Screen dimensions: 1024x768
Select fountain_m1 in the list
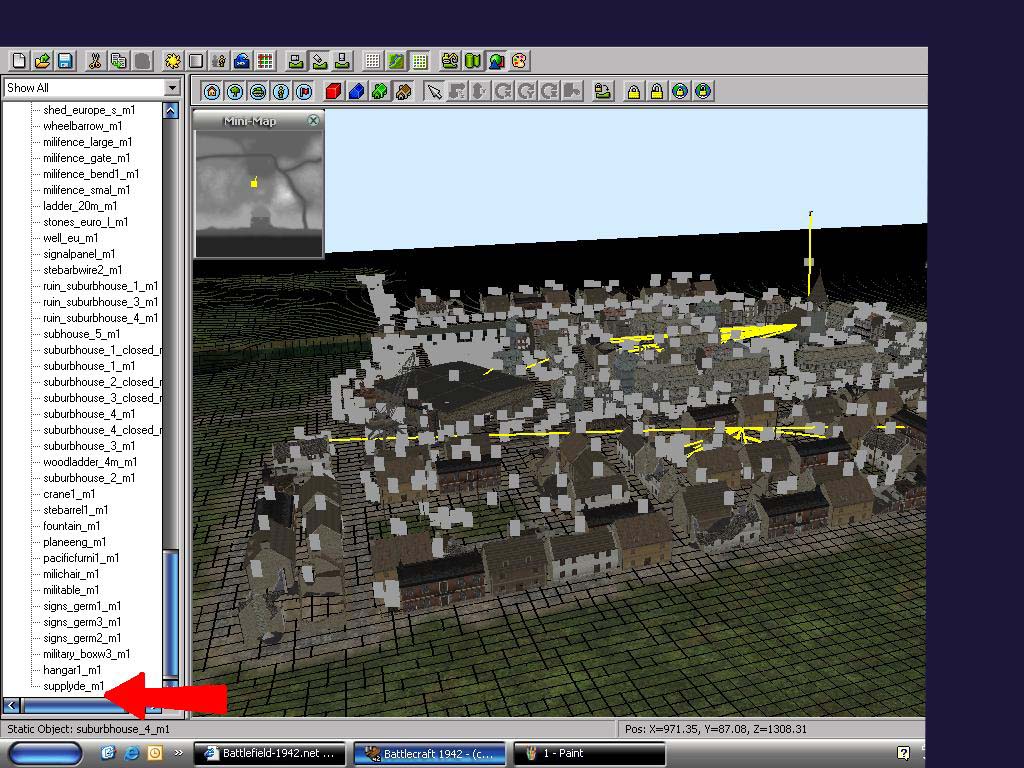point(71,526)
